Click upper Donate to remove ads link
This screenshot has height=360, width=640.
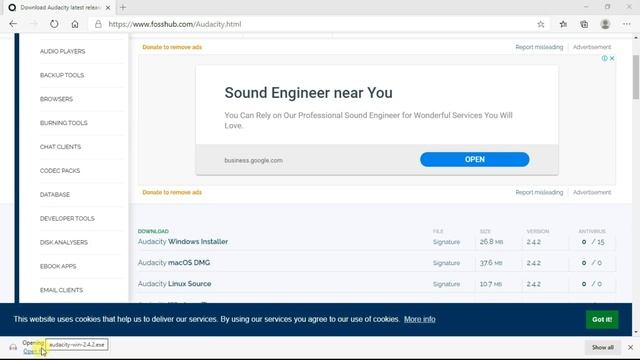[172, 47]
